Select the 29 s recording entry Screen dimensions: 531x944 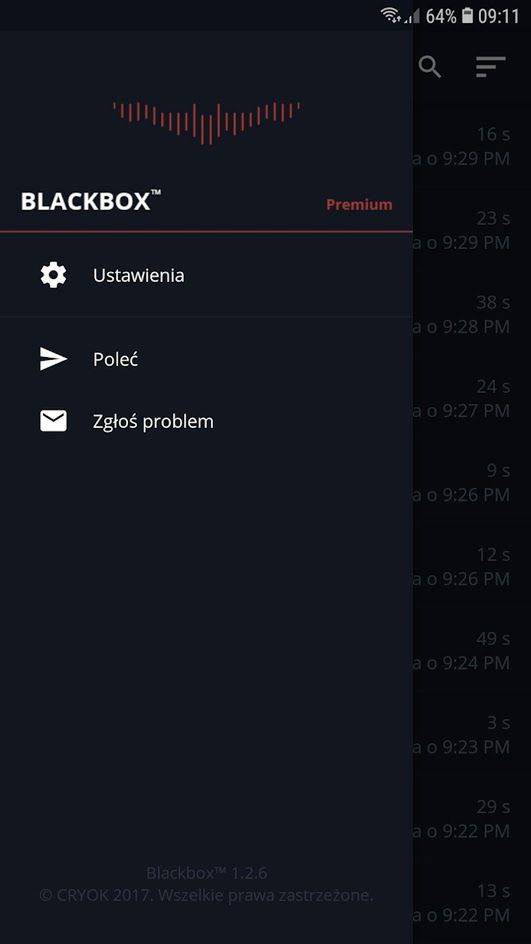coord(472,819)
